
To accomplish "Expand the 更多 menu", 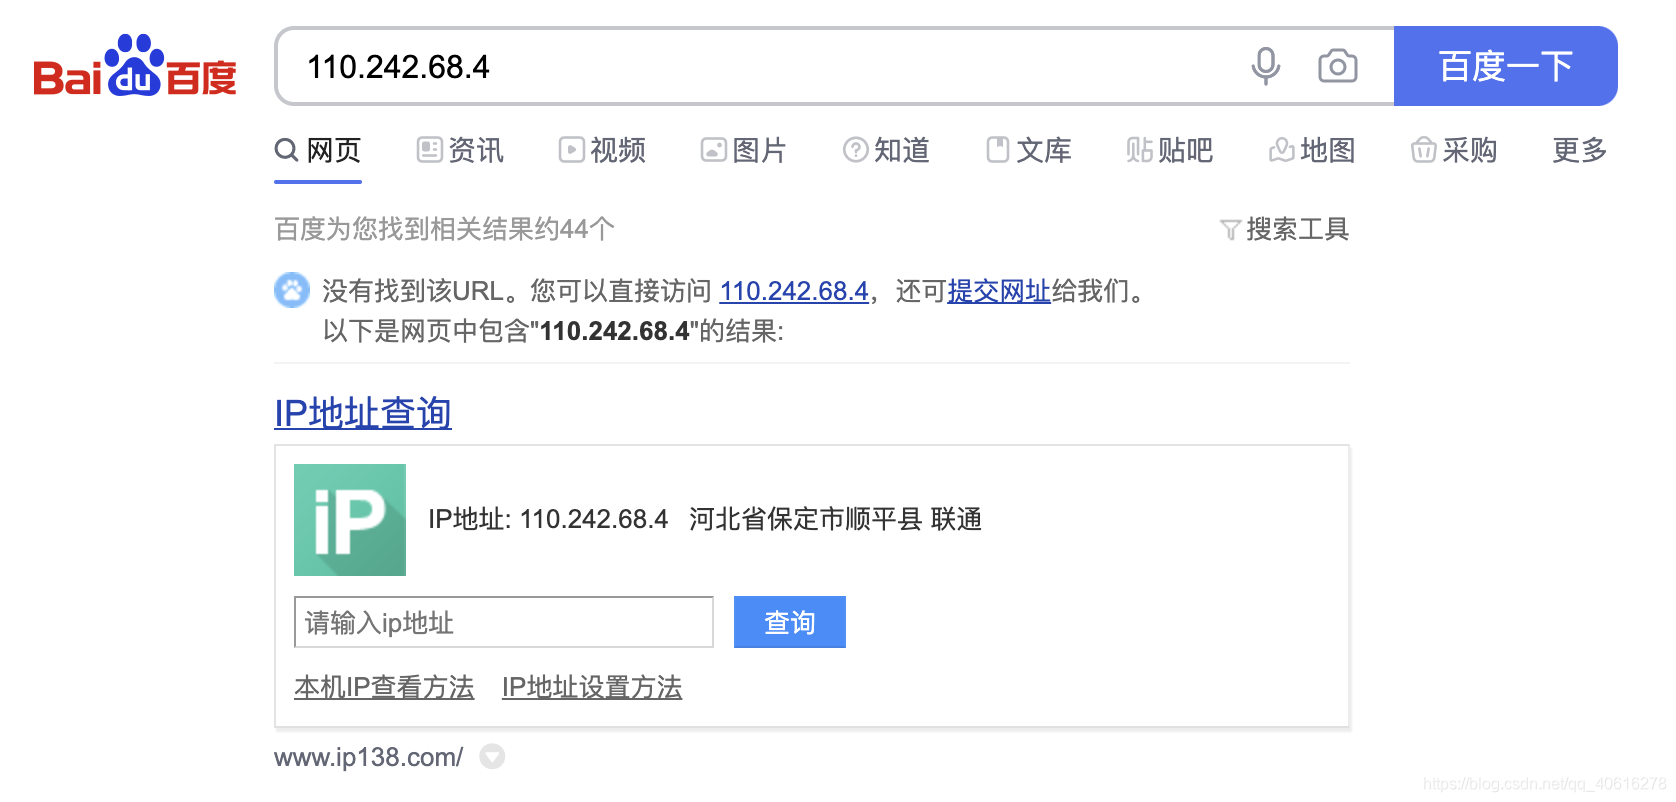I will [1580, 150].
